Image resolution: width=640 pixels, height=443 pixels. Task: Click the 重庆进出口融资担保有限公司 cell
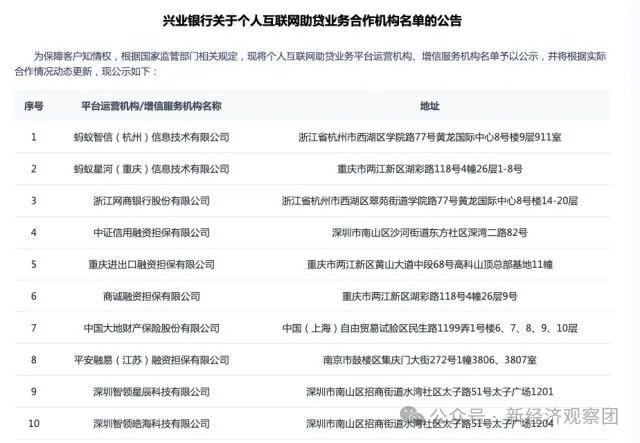tap(151, 265)
